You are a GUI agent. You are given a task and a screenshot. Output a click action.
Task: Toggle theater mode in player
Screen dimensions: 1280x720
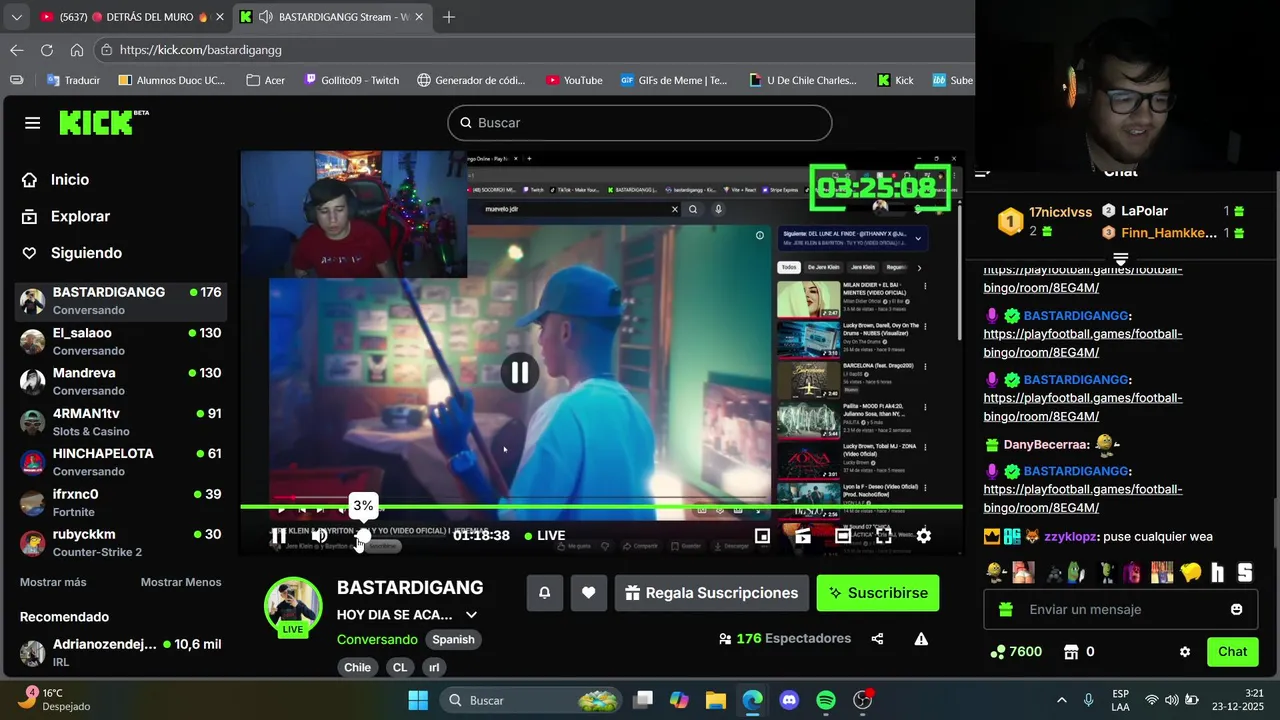(843, 536)
